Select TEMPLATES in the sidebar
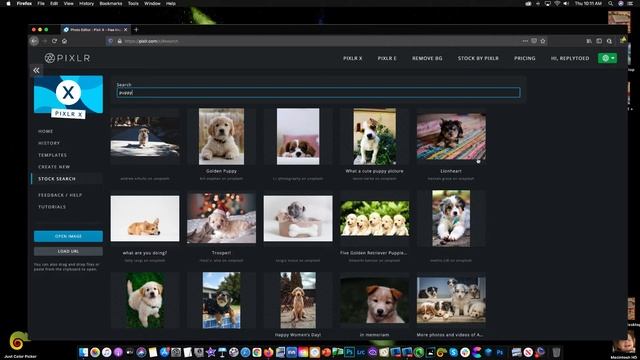This screenshot has width=640, height=360. [52, 155]
